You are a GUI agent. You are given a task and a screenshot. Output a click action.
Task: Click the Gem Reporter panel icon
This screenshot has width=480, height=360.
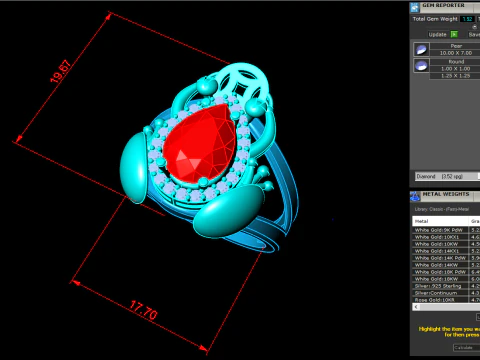[415, 7]
